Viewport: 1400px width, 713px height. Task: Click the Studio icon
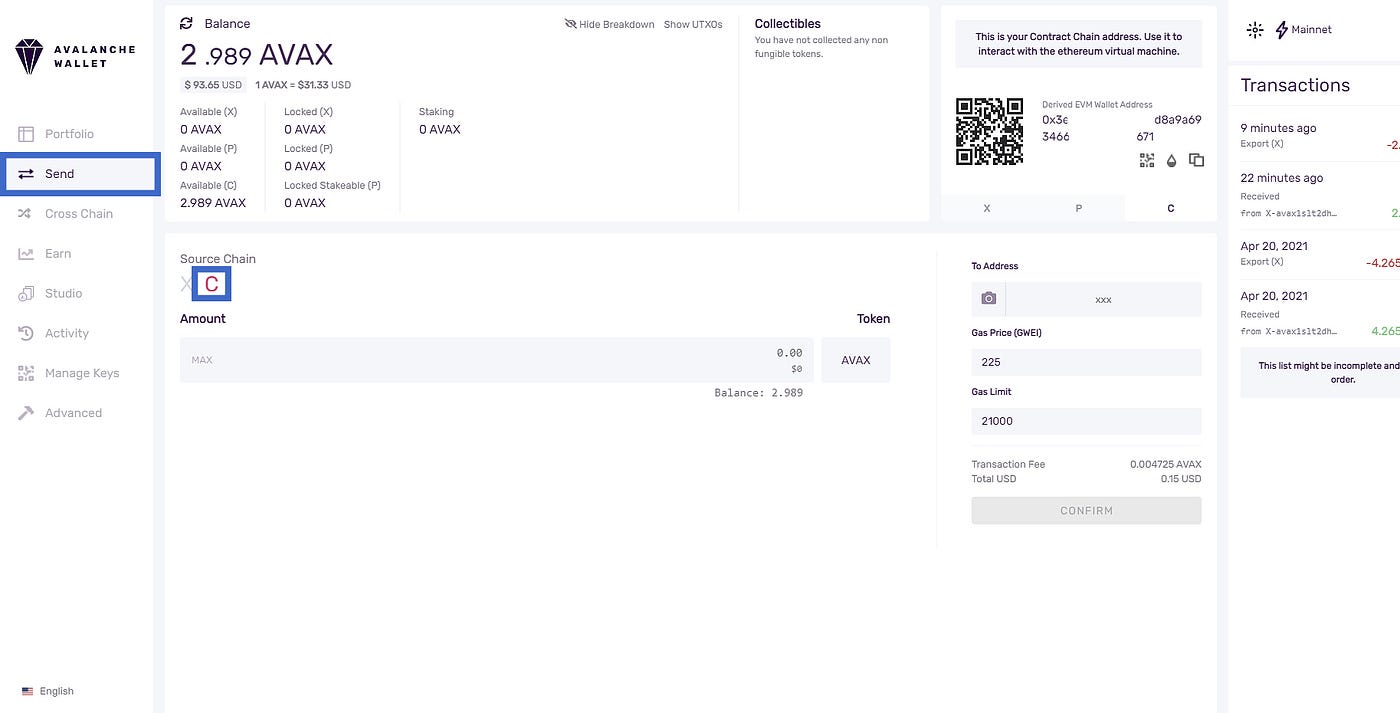click(x=26, y=294)
